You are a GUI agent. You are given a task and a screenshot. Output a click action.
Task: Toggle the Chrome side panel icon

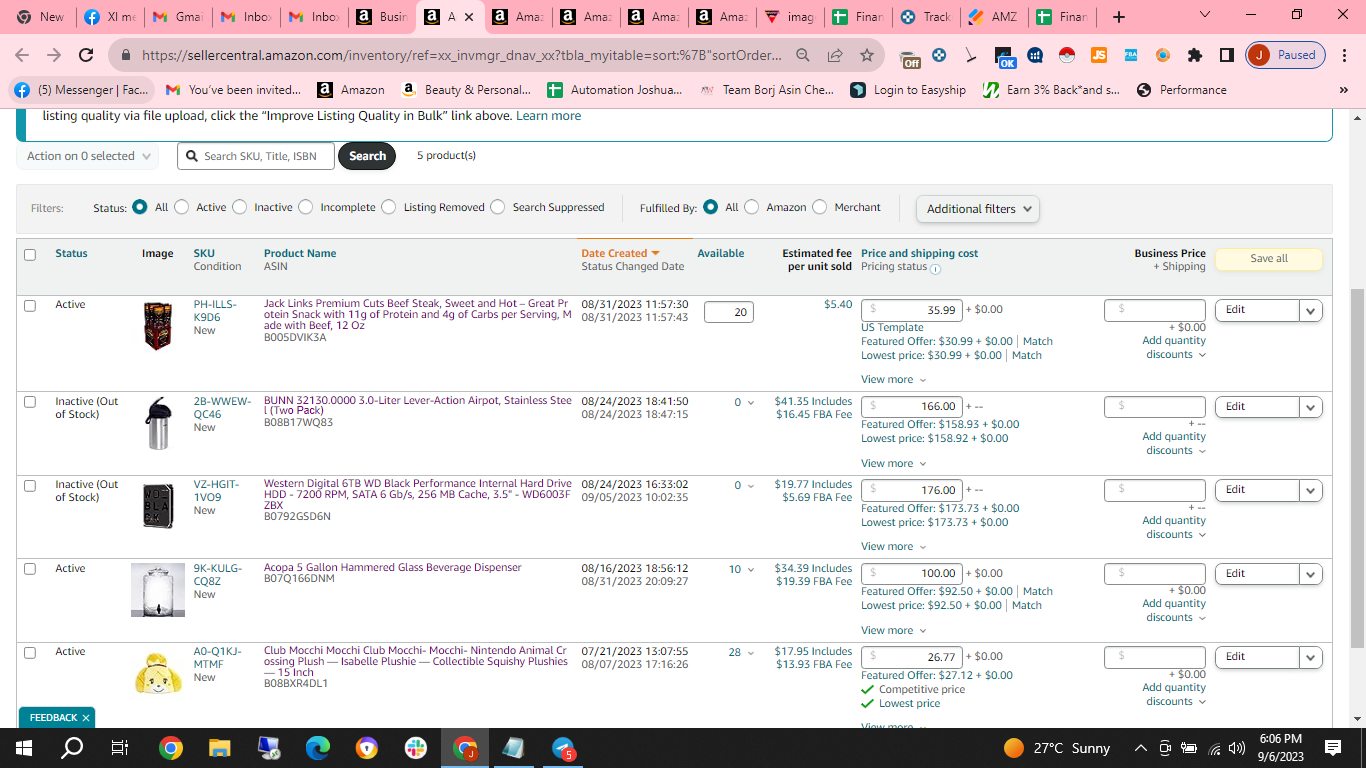point(1226,56)
